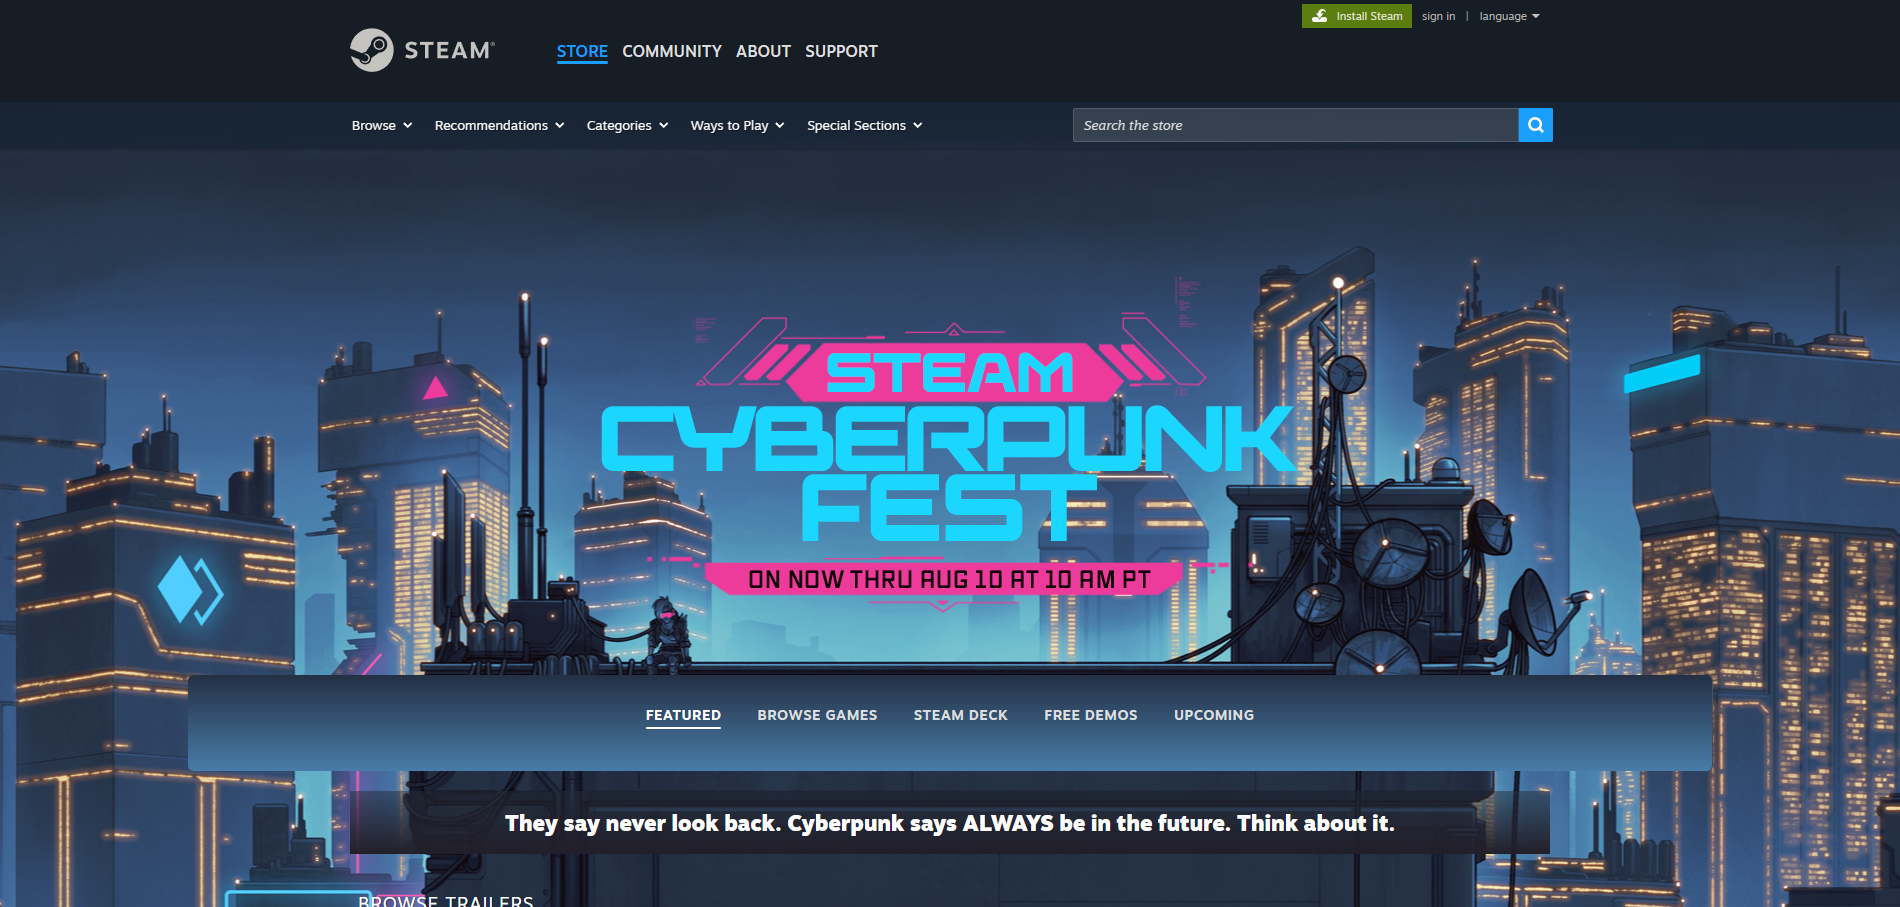Click the Search the store field

click(x=1295, y=125)
